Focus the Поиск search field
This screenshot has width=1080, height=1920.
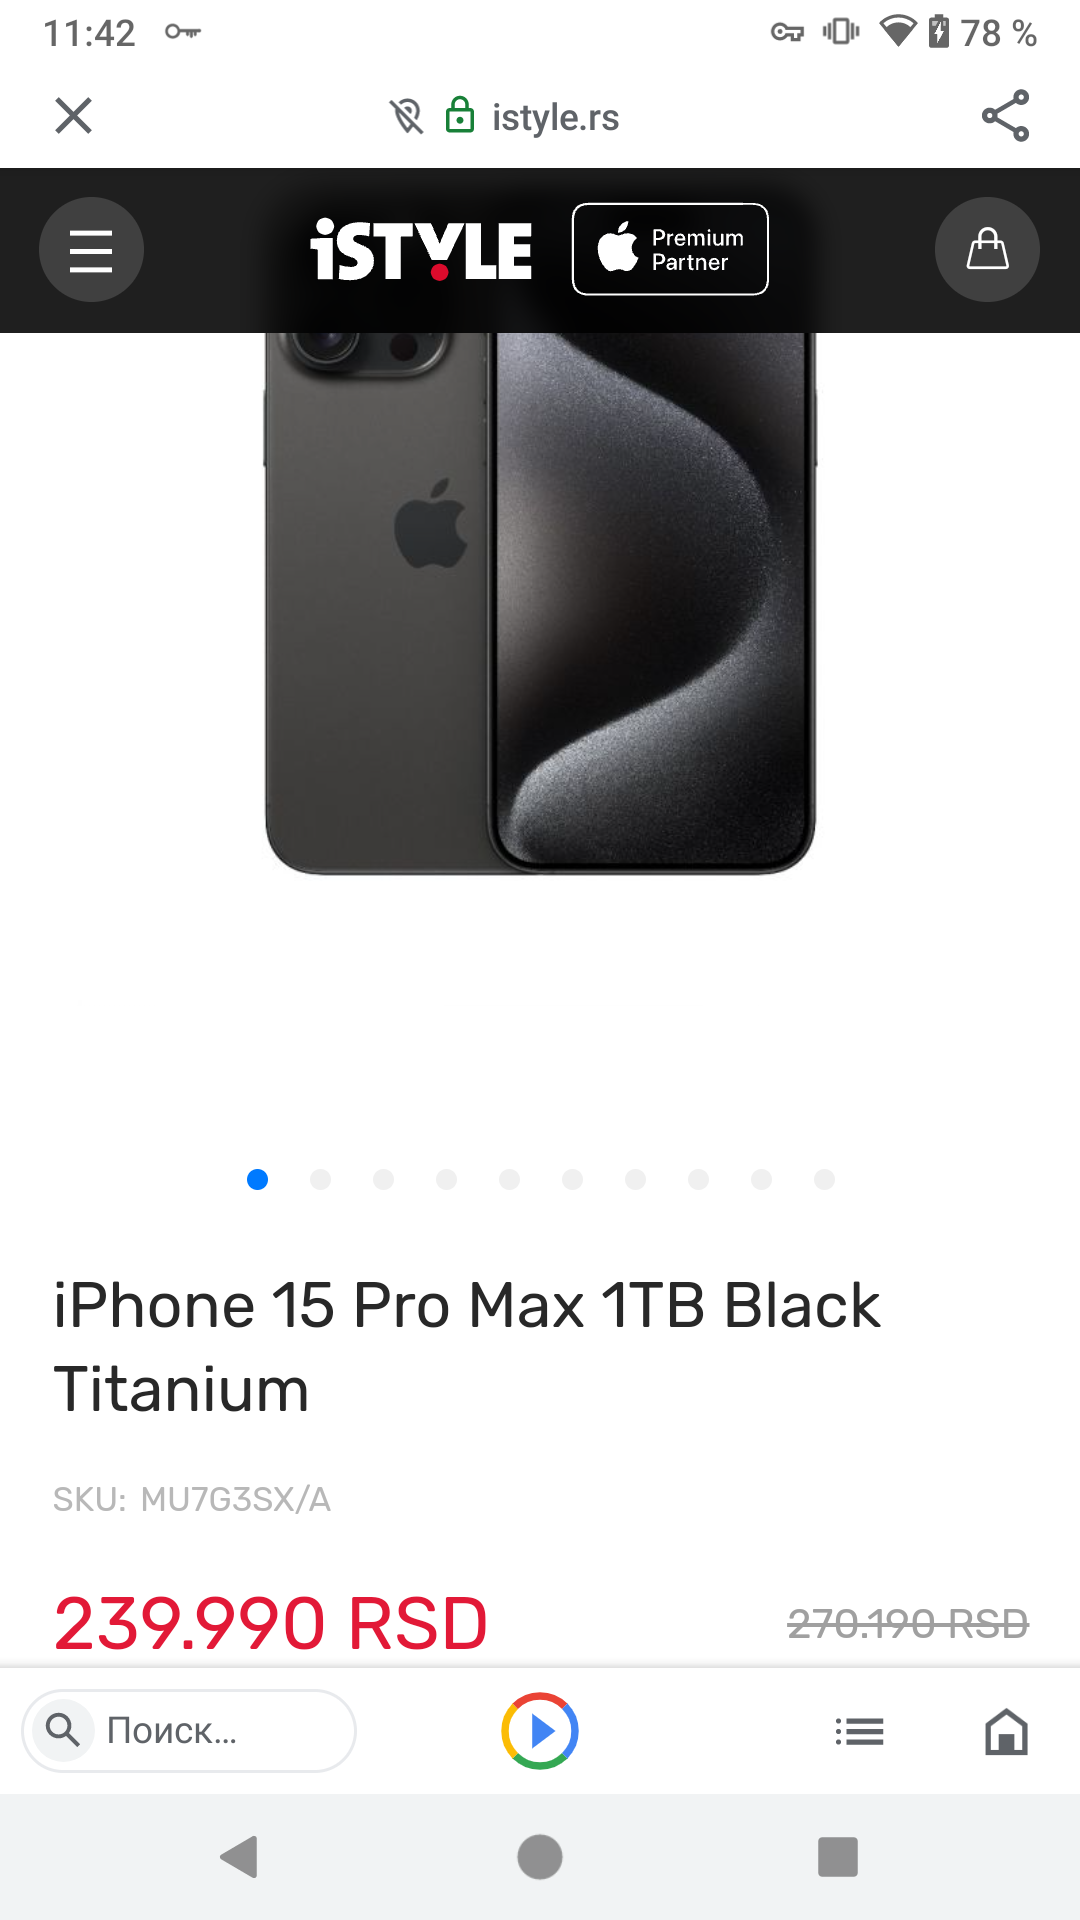(x=189, y=1731)
